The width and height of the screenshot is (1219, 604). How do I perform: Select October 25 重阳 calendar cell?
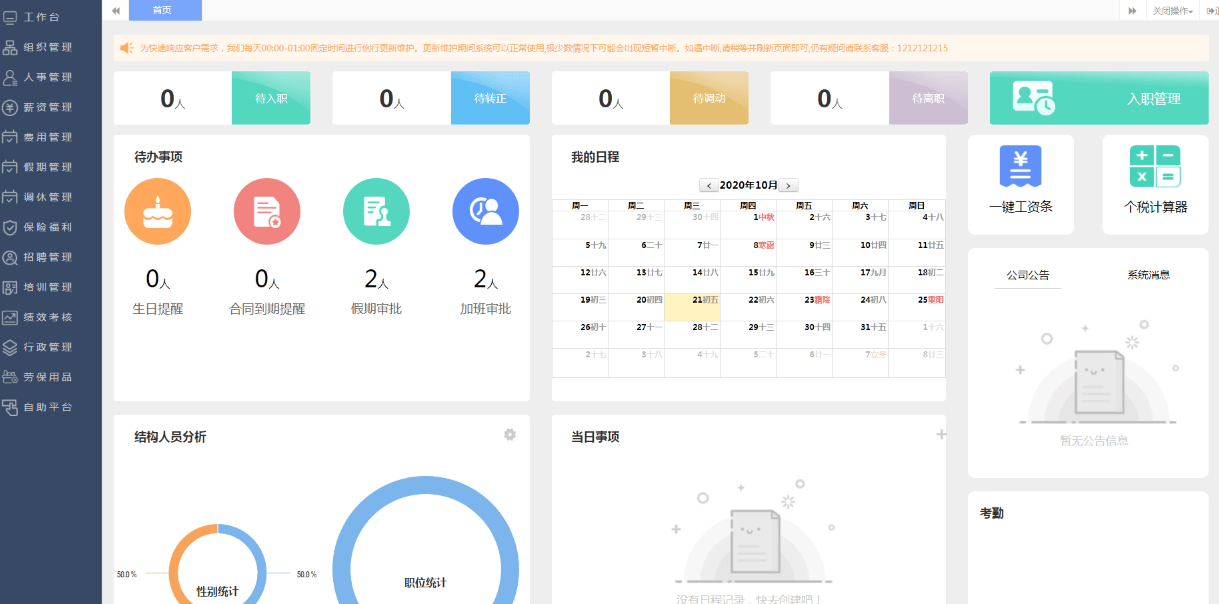click(x=916, y=307)
